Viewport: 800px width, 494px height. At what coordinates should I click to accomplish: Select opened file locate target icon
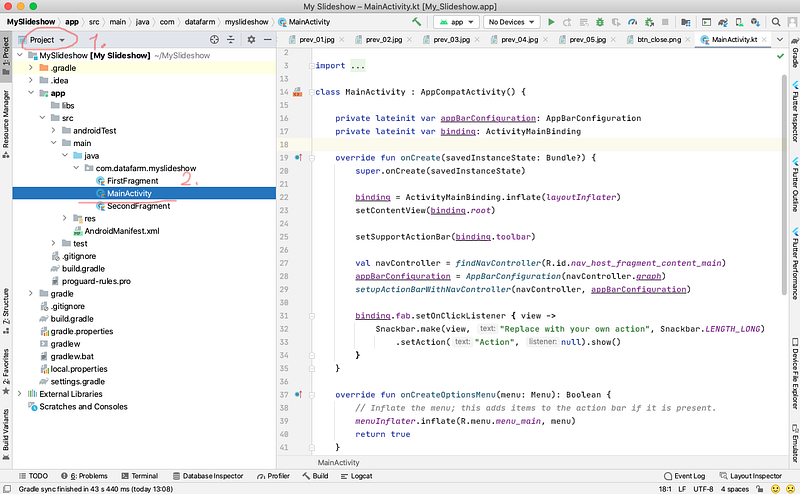214,39
